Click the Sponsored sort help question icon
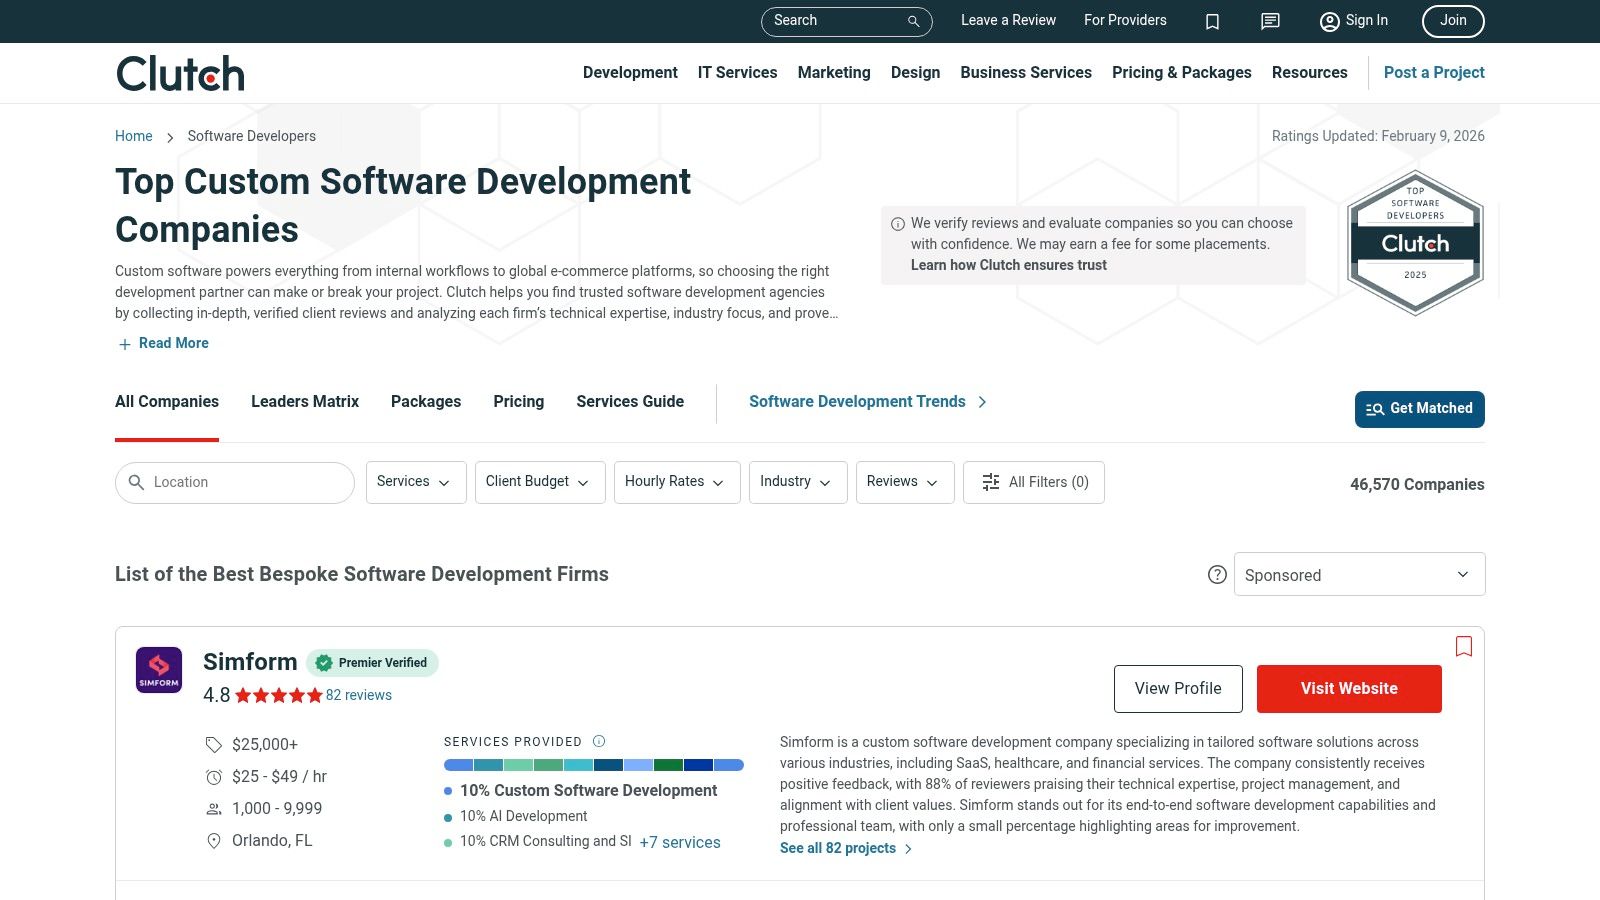The image size is (1600, 900). pyautogui.click(x=1217, y=574)
